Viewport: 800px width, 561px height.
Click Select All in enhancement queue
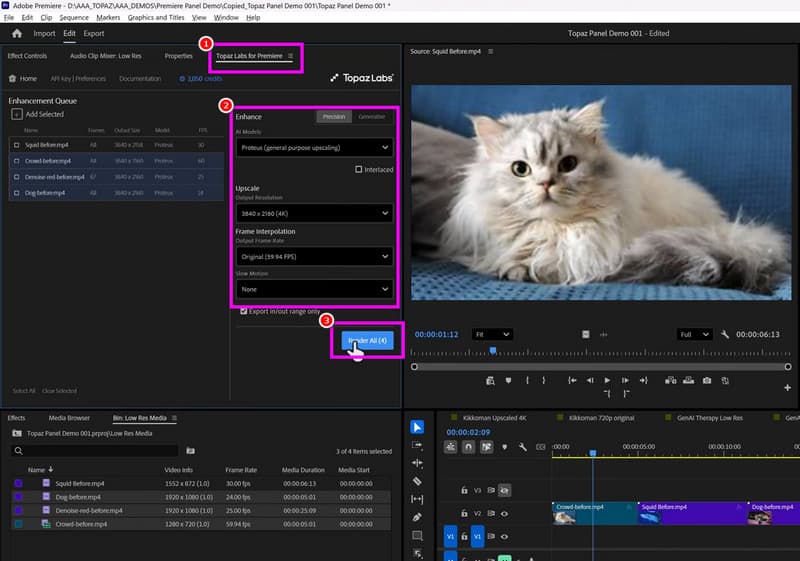[x=24, y=391]
